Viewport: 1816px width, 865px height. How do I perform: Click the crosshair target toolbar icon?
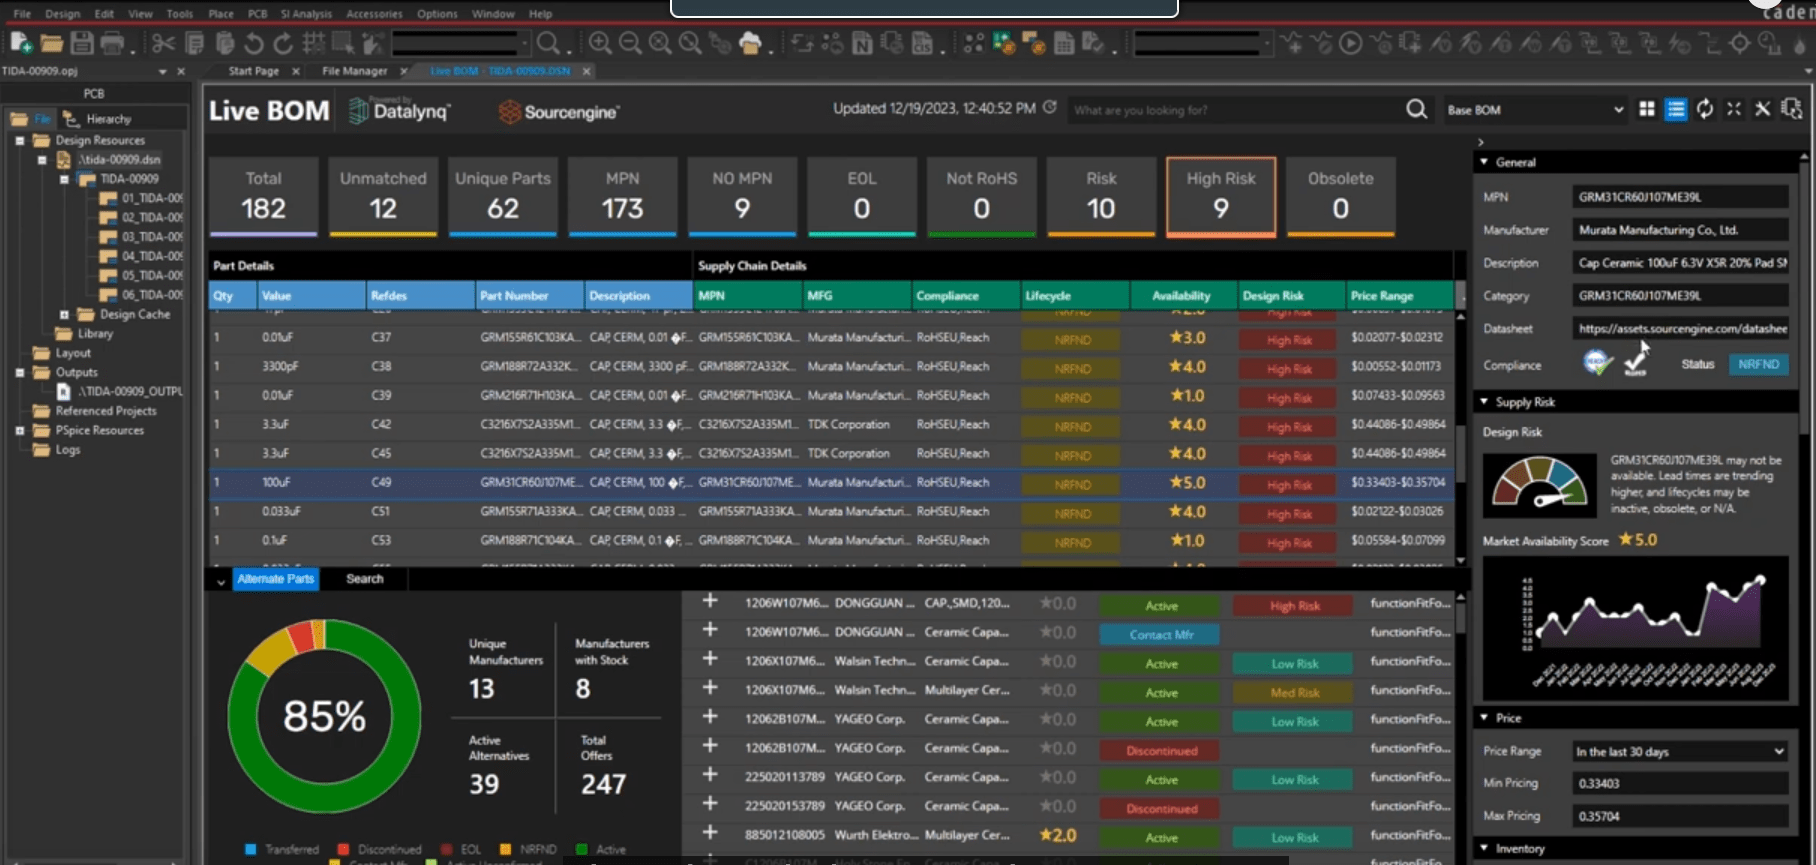(x=1740, y=43)
